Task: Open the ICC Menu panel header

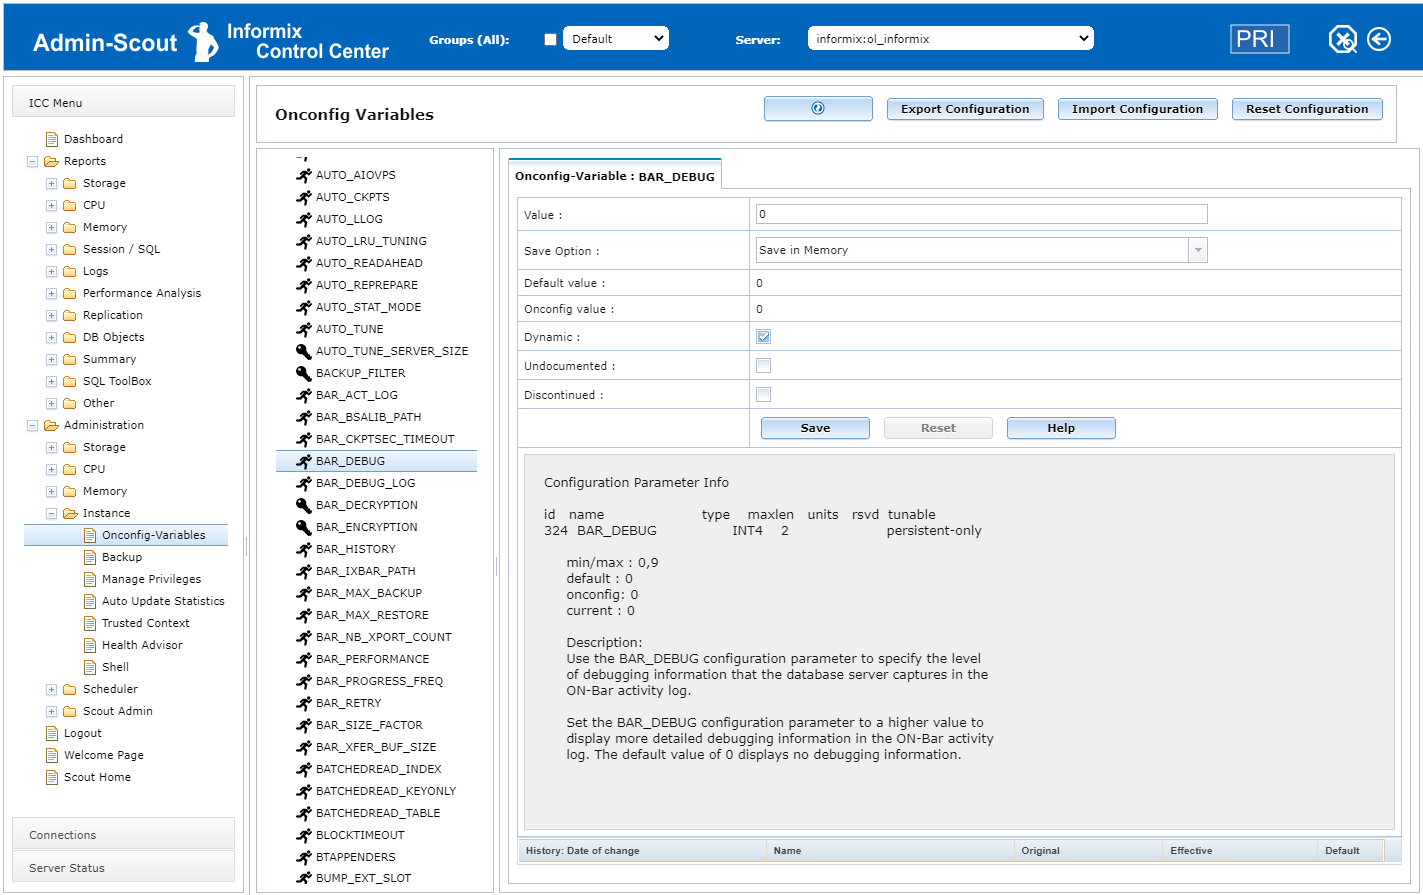Action: point(123,102)
